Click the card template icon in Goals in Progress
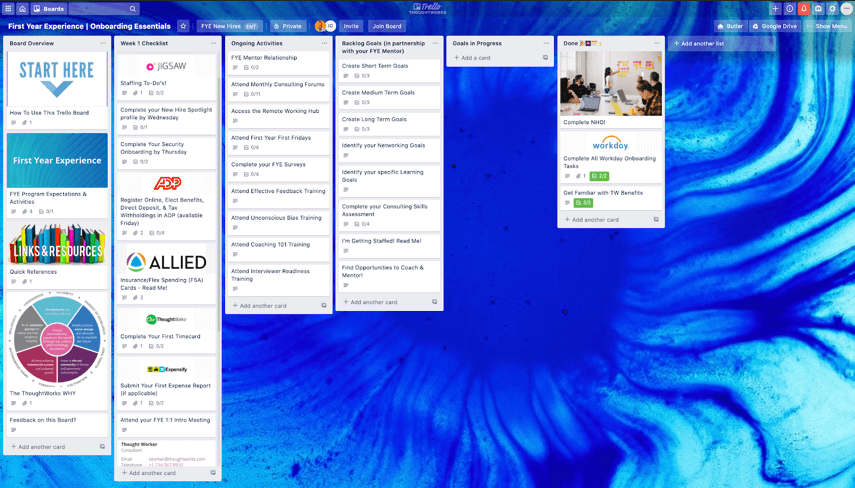 (545, 58)
